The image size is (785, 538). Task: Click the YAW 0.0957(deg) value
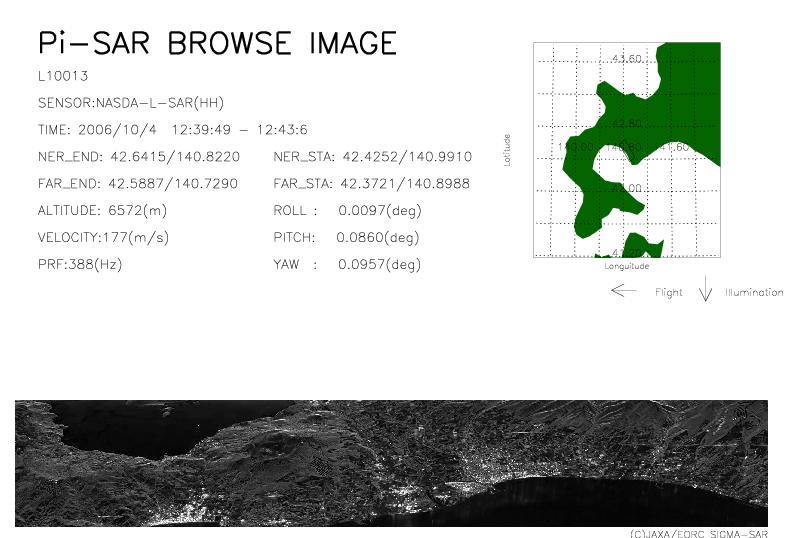[x=347, y=264]
